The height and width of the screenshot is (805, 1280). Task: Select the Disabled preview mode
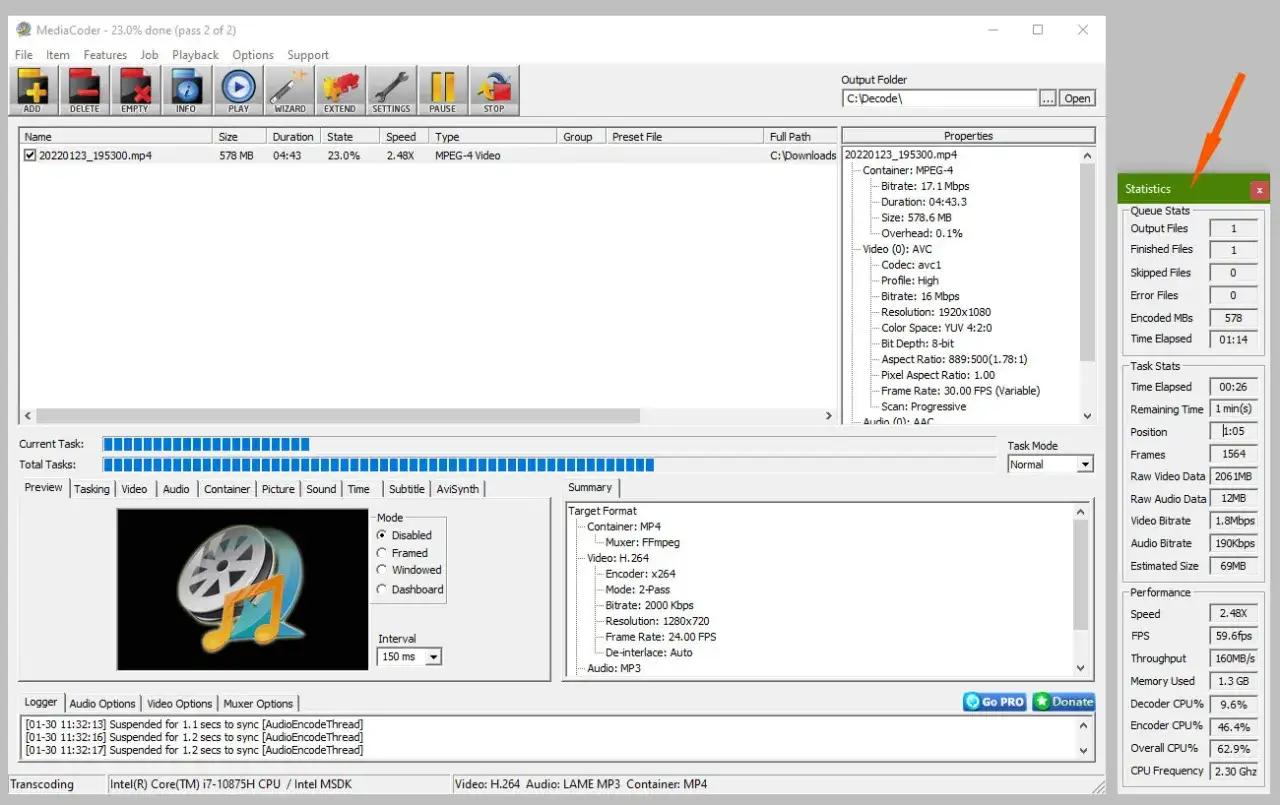(x=382, y=535)
